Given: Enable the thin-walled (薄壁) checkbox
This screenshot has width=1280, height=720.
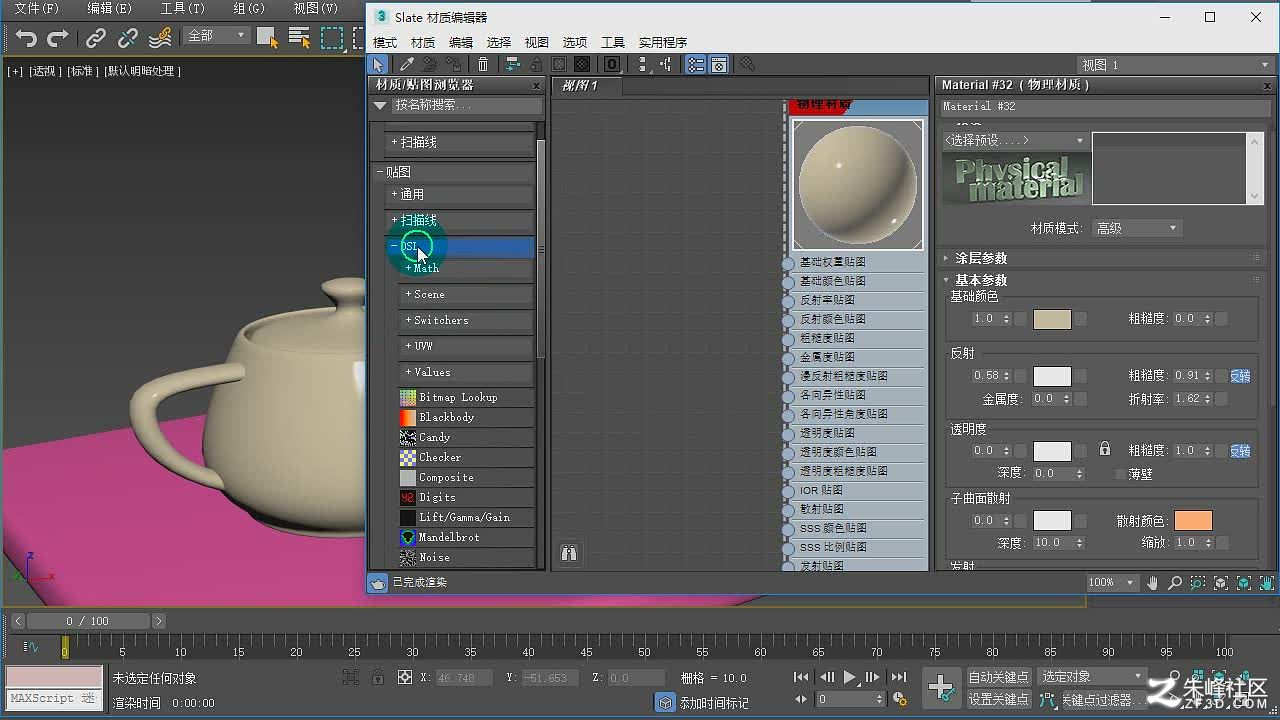Looking at the screenshot, I should pyautogui.click(x=1119, y=474).
